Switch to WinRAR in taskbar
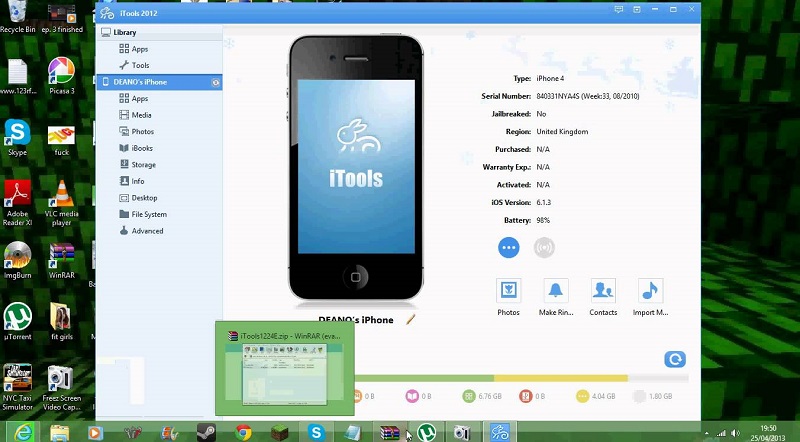 [390, 432]
